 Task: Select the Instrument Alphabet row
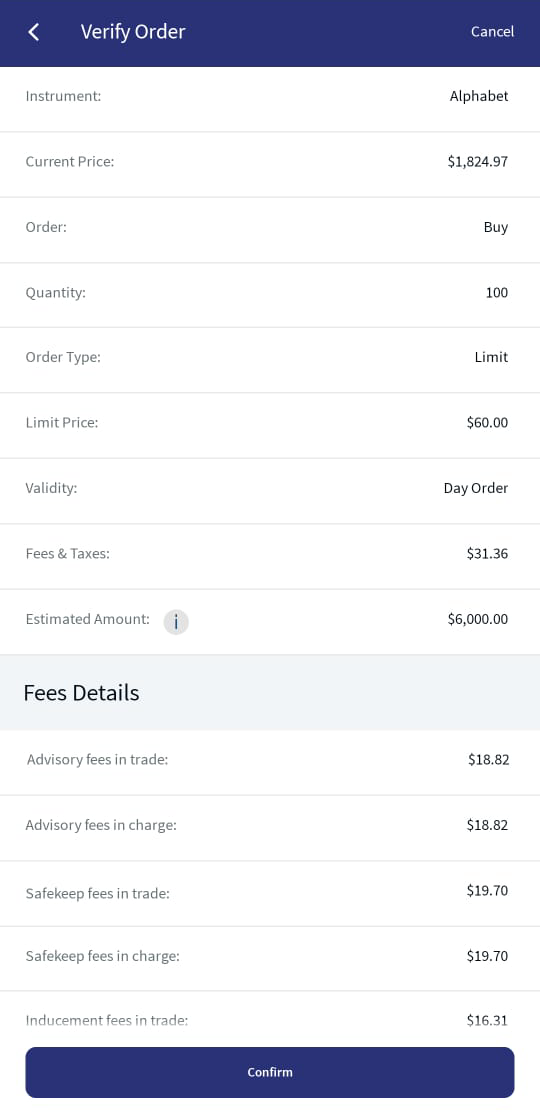(x=270, y=99)
